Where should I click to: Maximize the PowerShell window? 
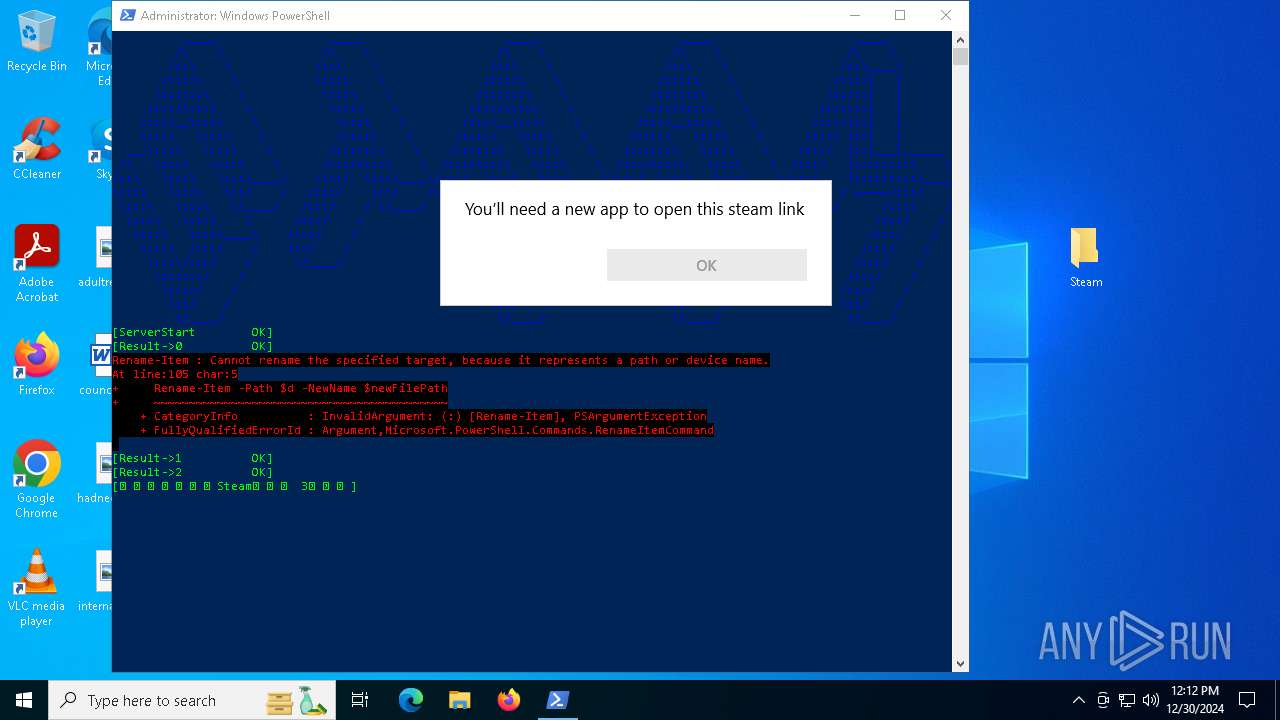point(900,15)
